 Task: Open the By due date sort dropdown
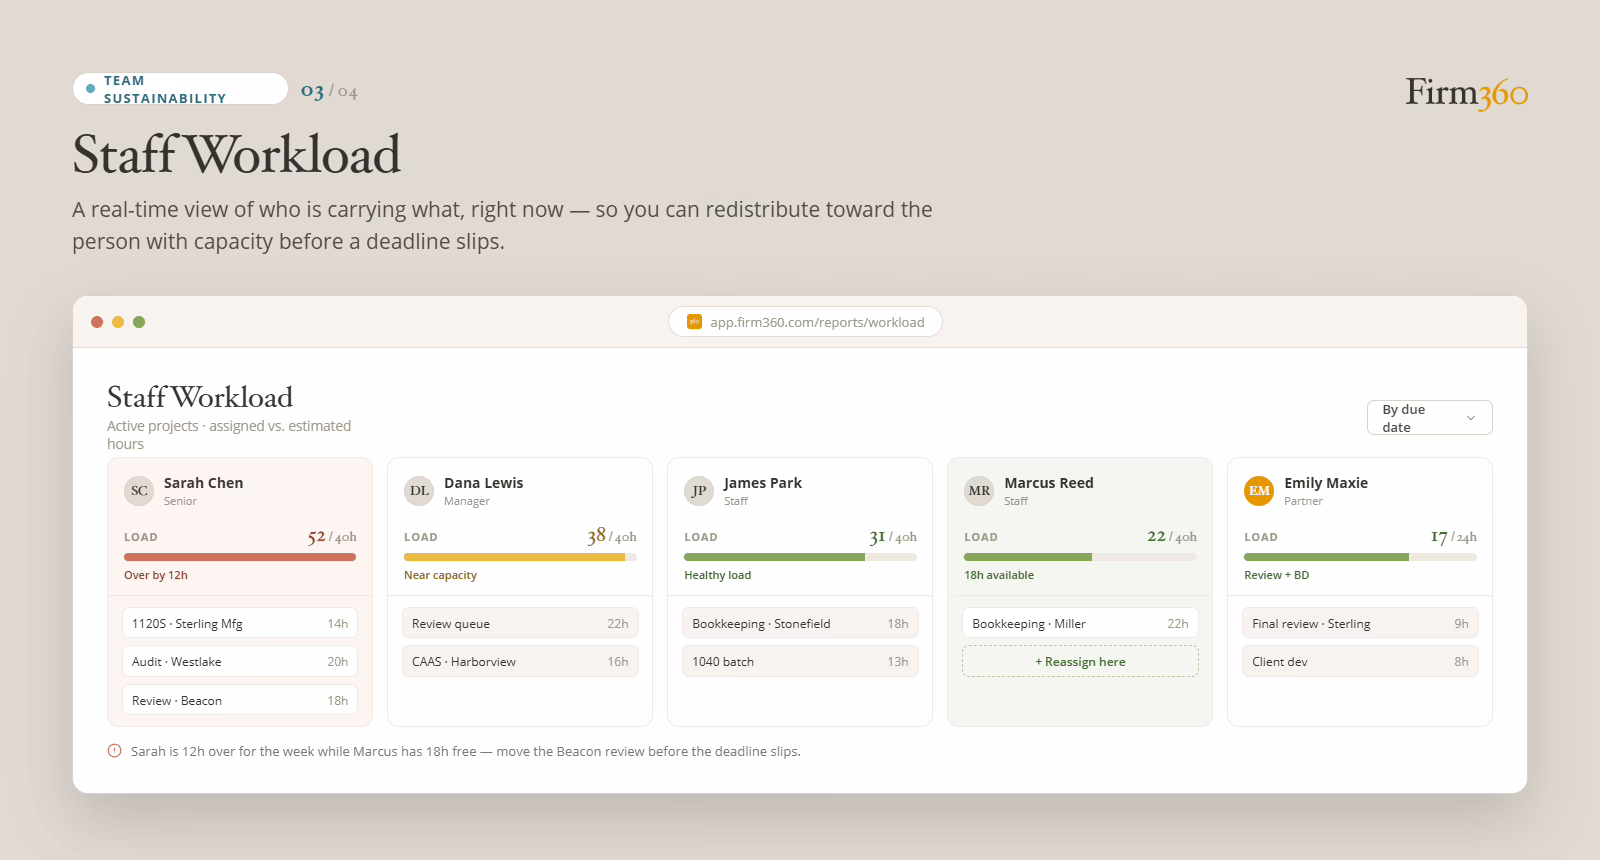[1429, 418]
